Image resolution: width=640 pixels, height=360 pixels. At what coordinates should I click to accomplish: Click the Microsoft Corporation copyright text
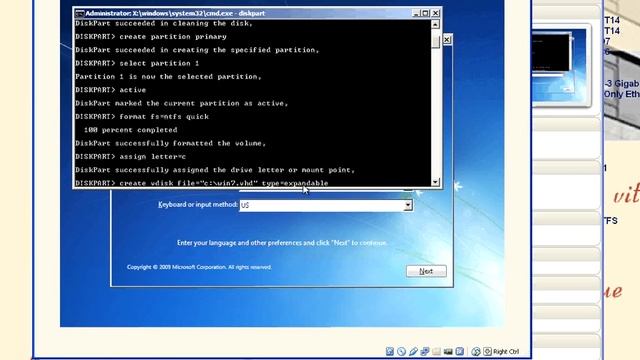pyautogui.click(x=199, y=267)
